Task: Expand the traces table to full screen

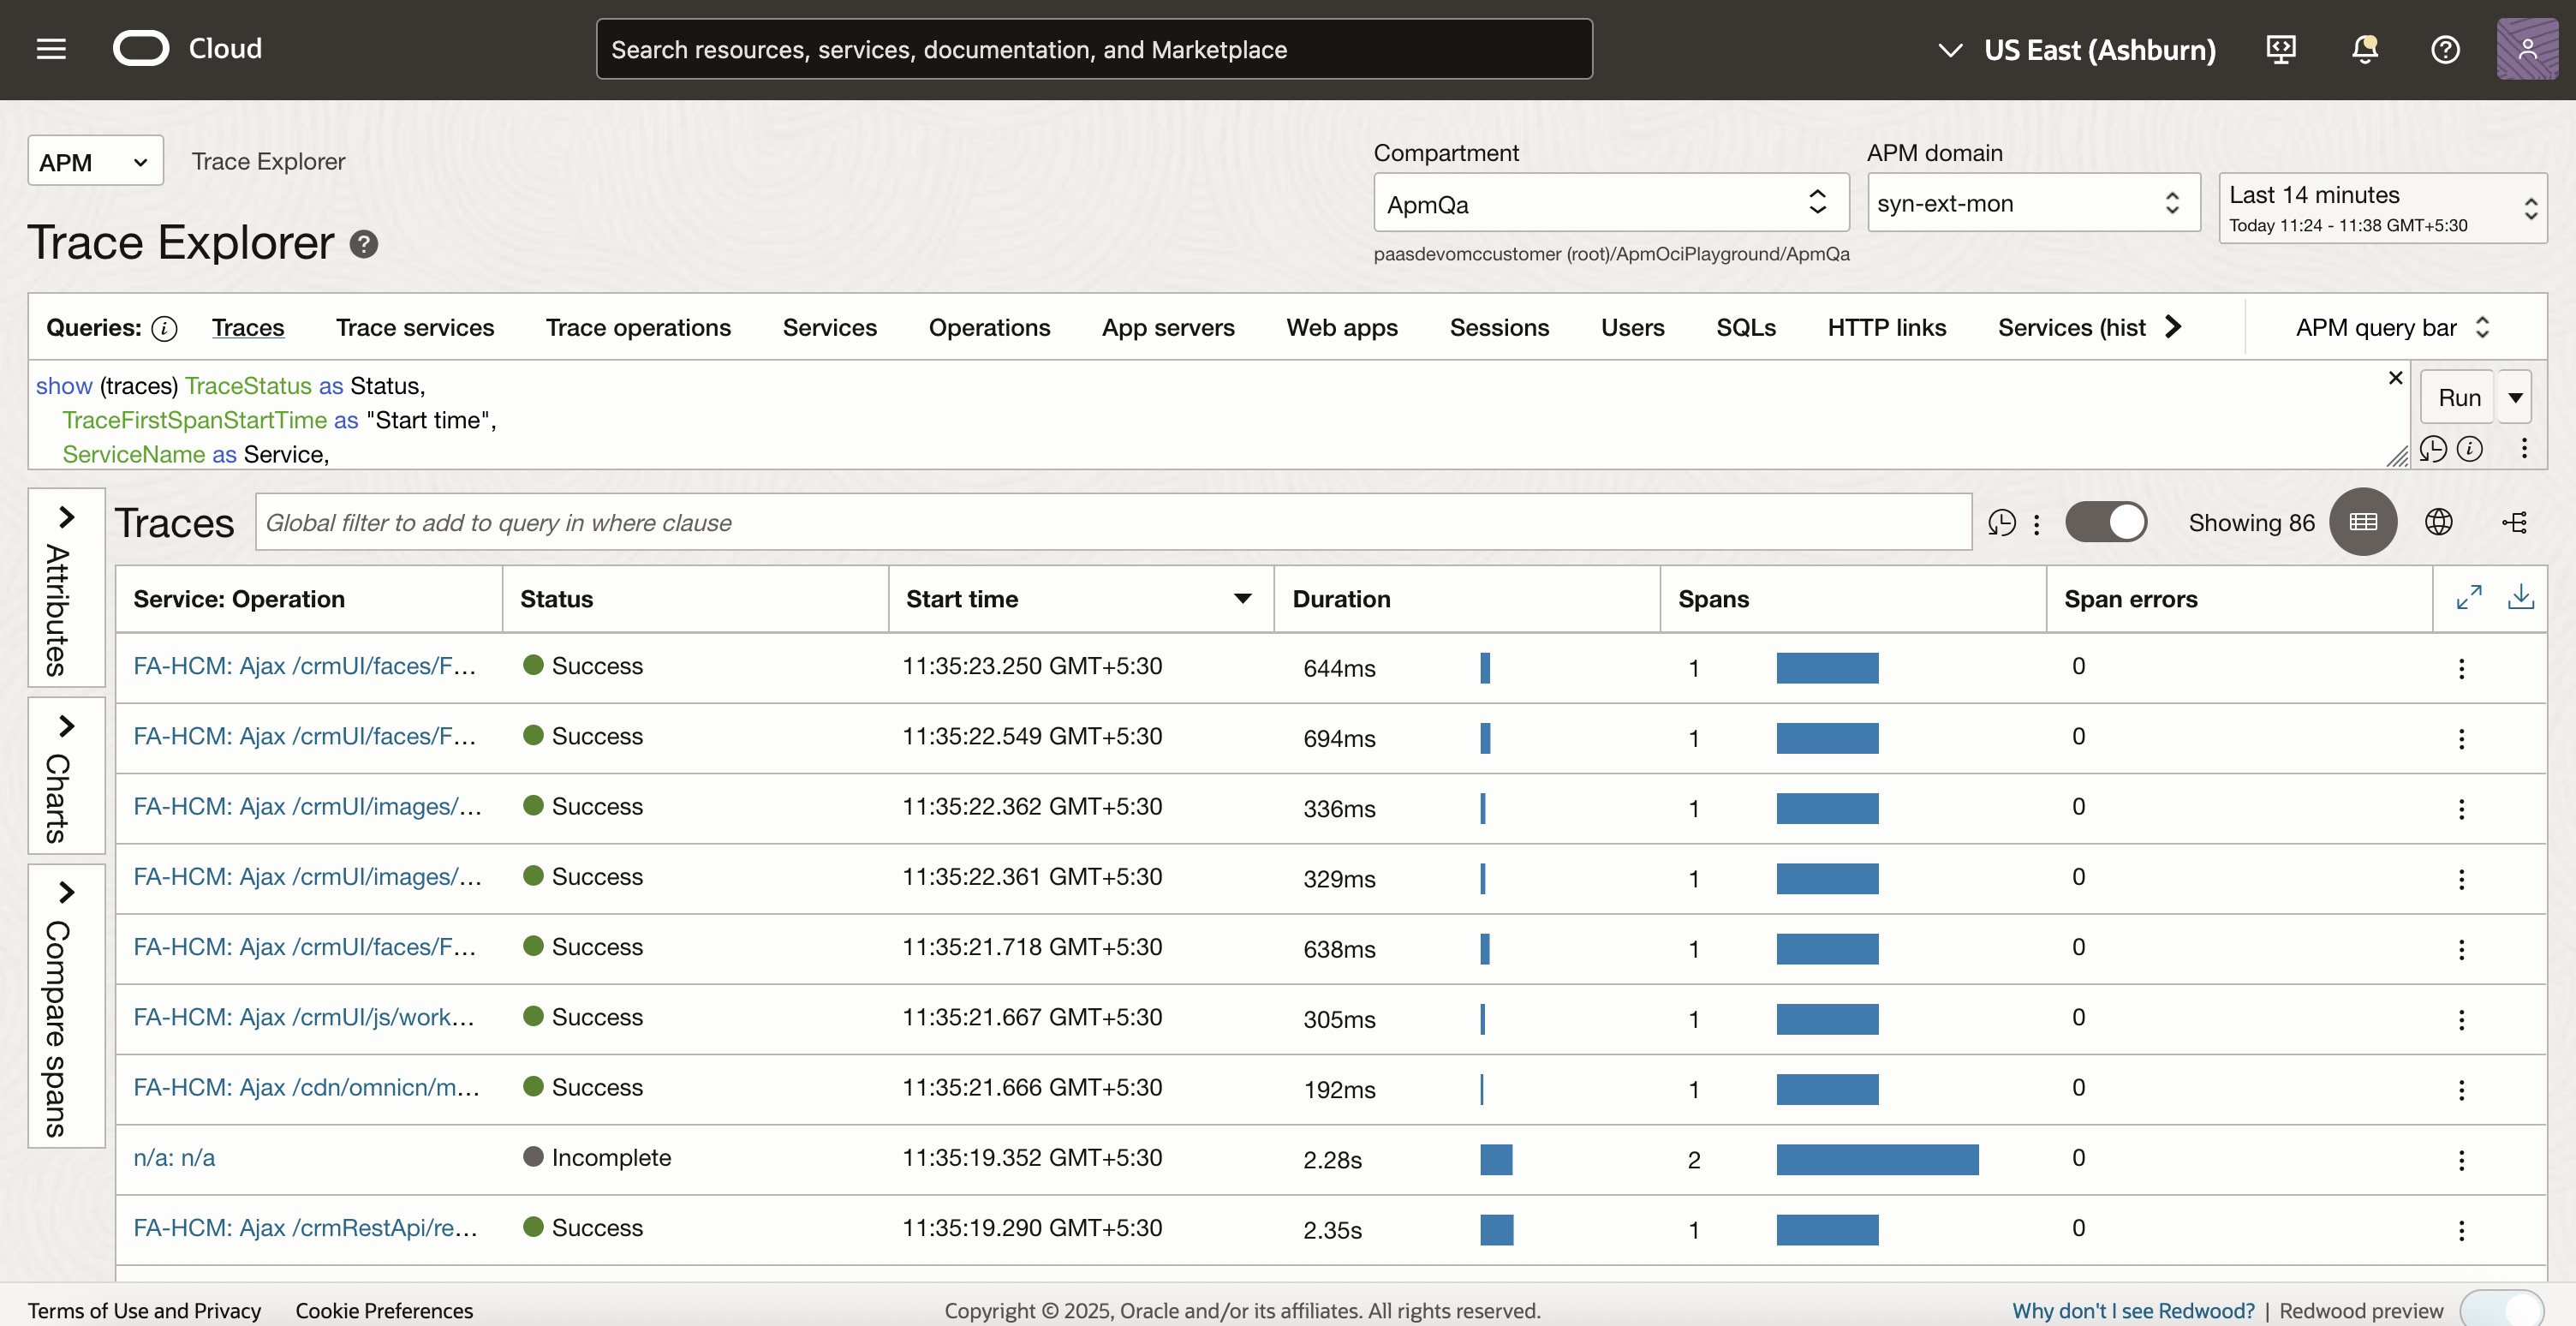Action: point(2468,597)
